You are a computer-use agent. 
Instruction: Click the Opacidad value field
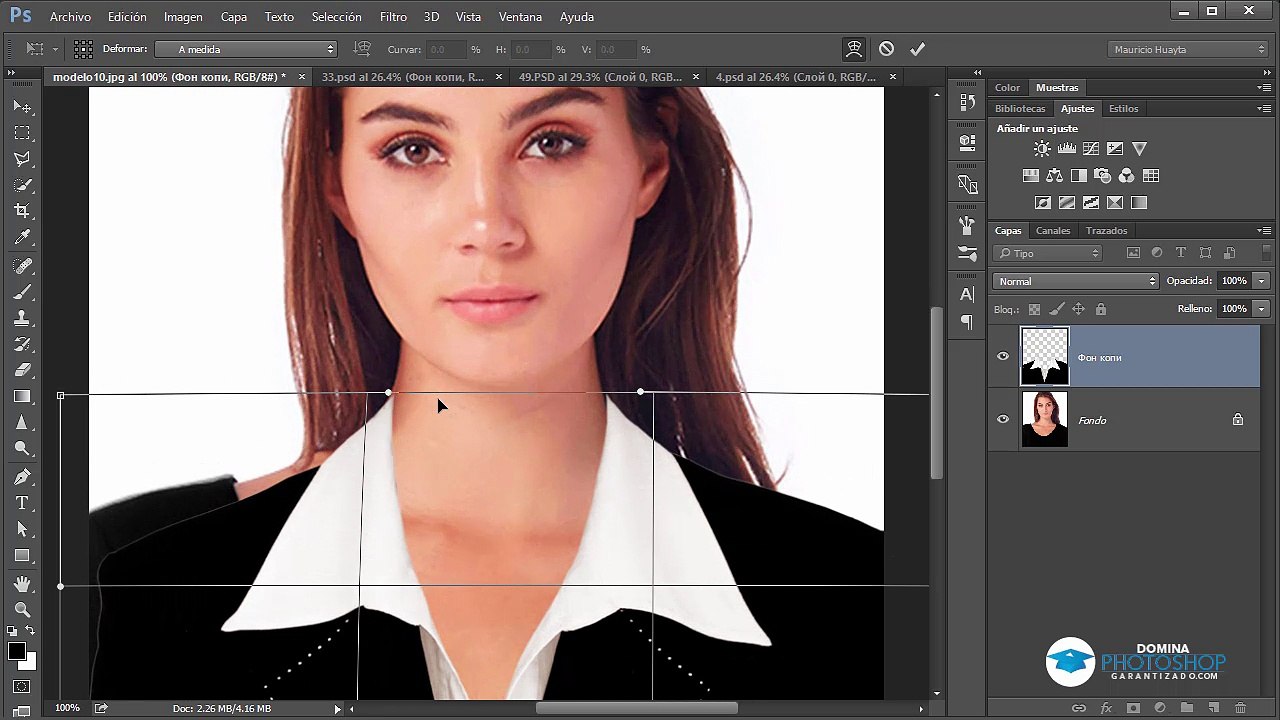click(x=1234, y=281)
